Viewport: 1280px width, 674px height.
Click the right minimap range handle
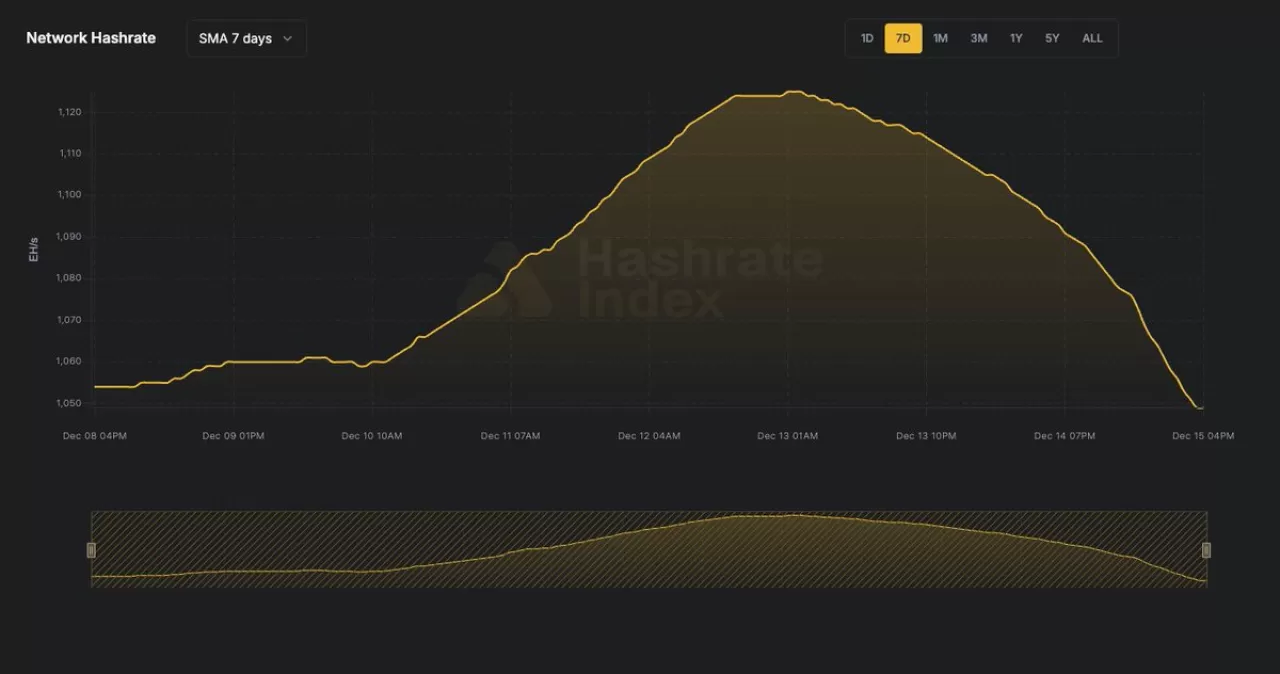[x=1206, y=549]
